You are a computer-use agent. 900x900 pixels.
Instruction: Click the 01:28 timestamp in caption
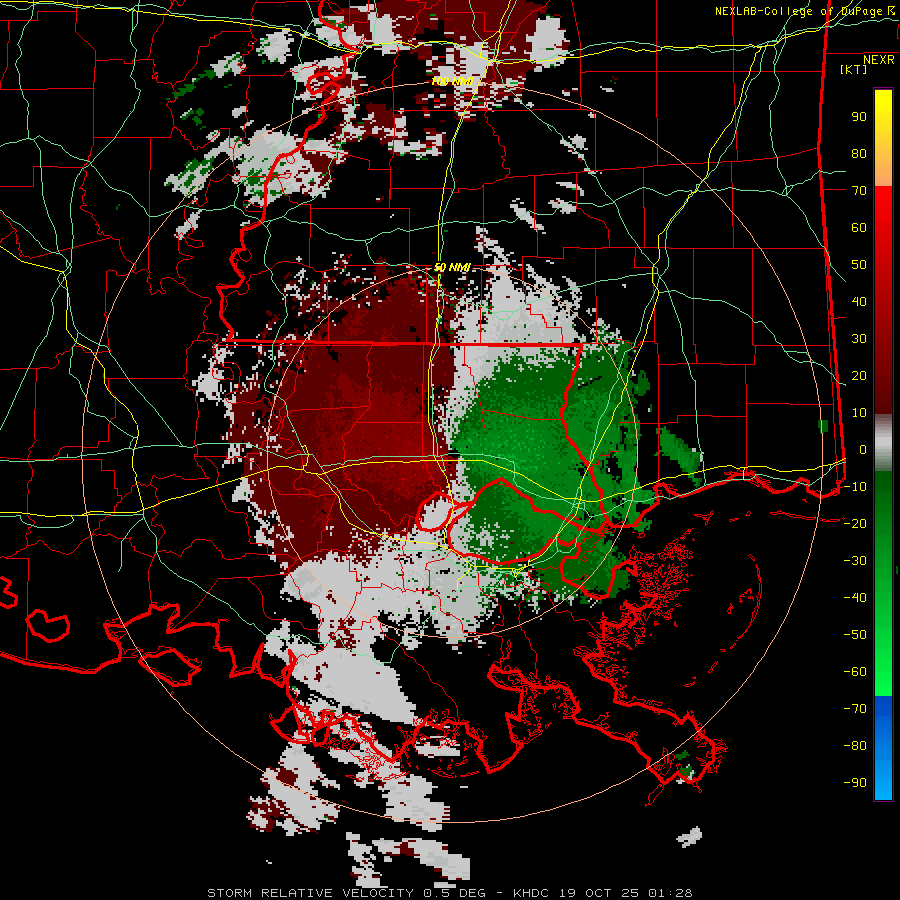point(670,893)
